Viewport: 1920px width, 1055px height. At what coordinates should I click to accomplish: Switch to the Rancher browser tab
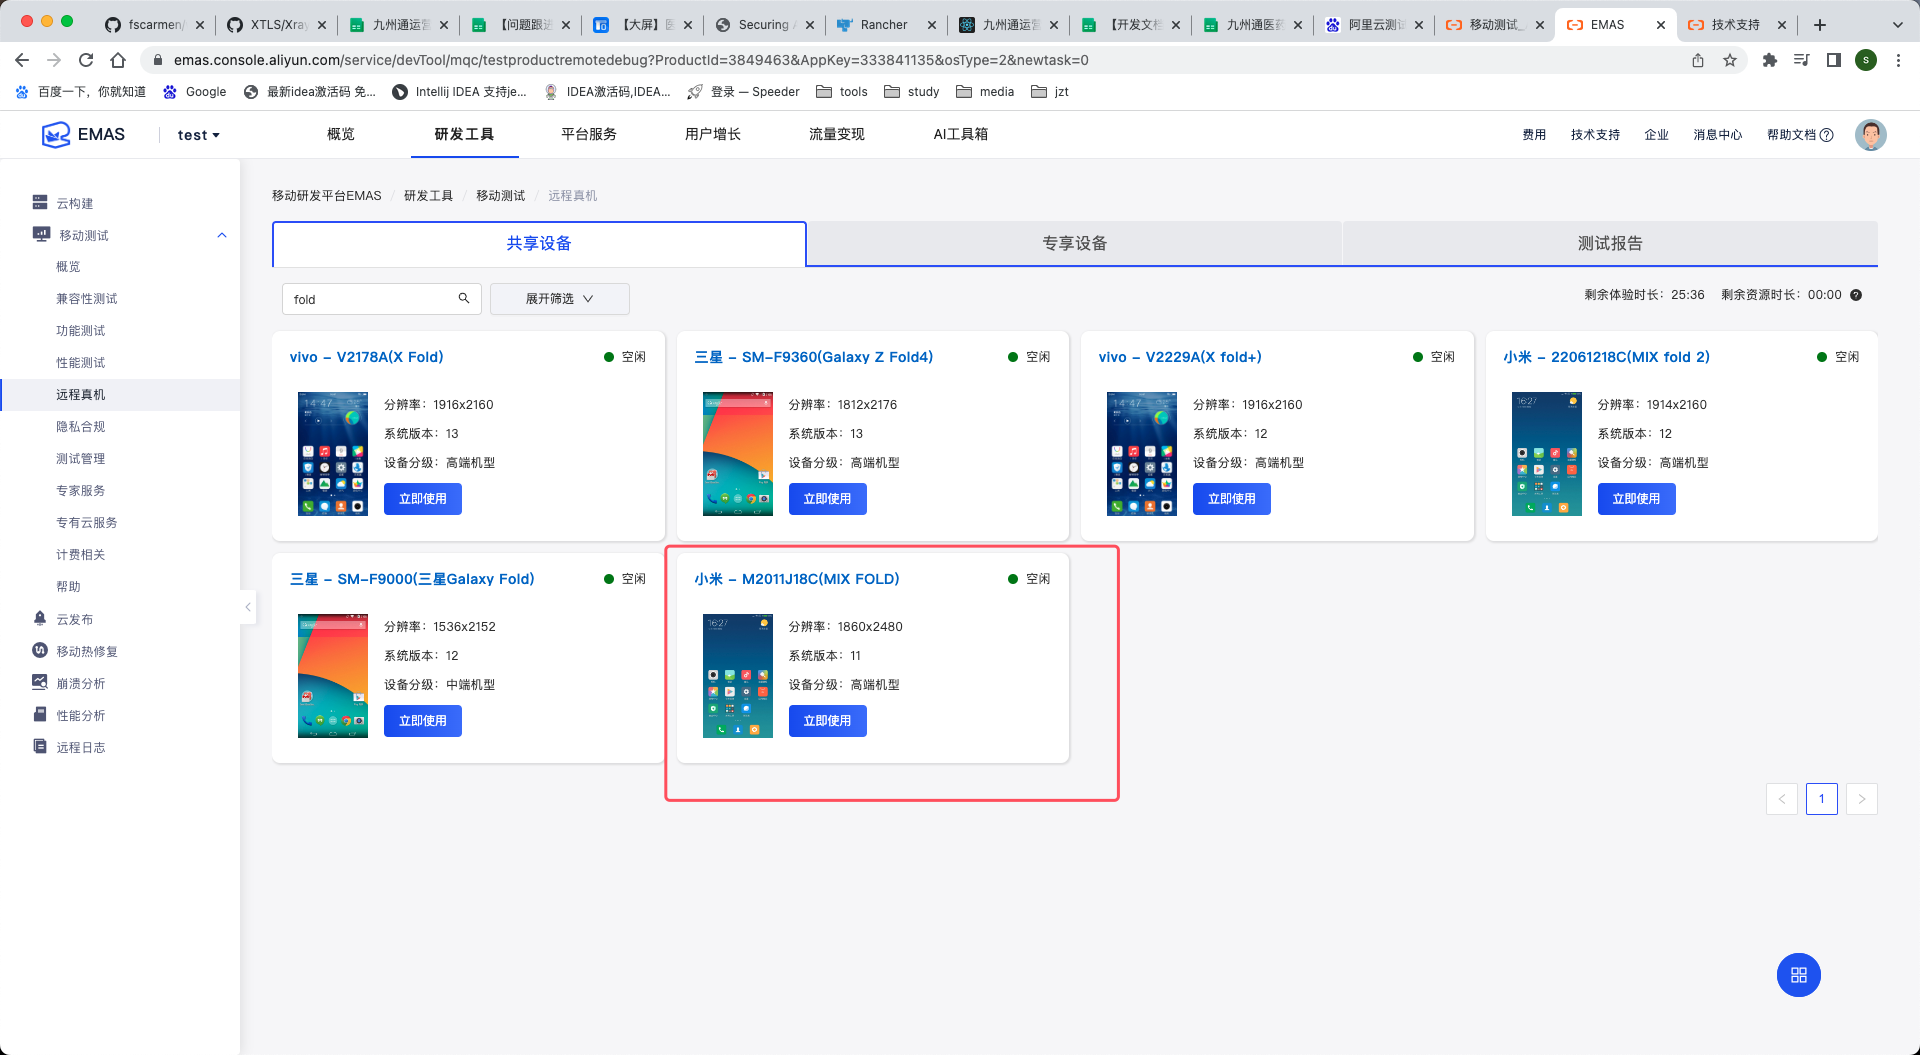click(884, 25)
